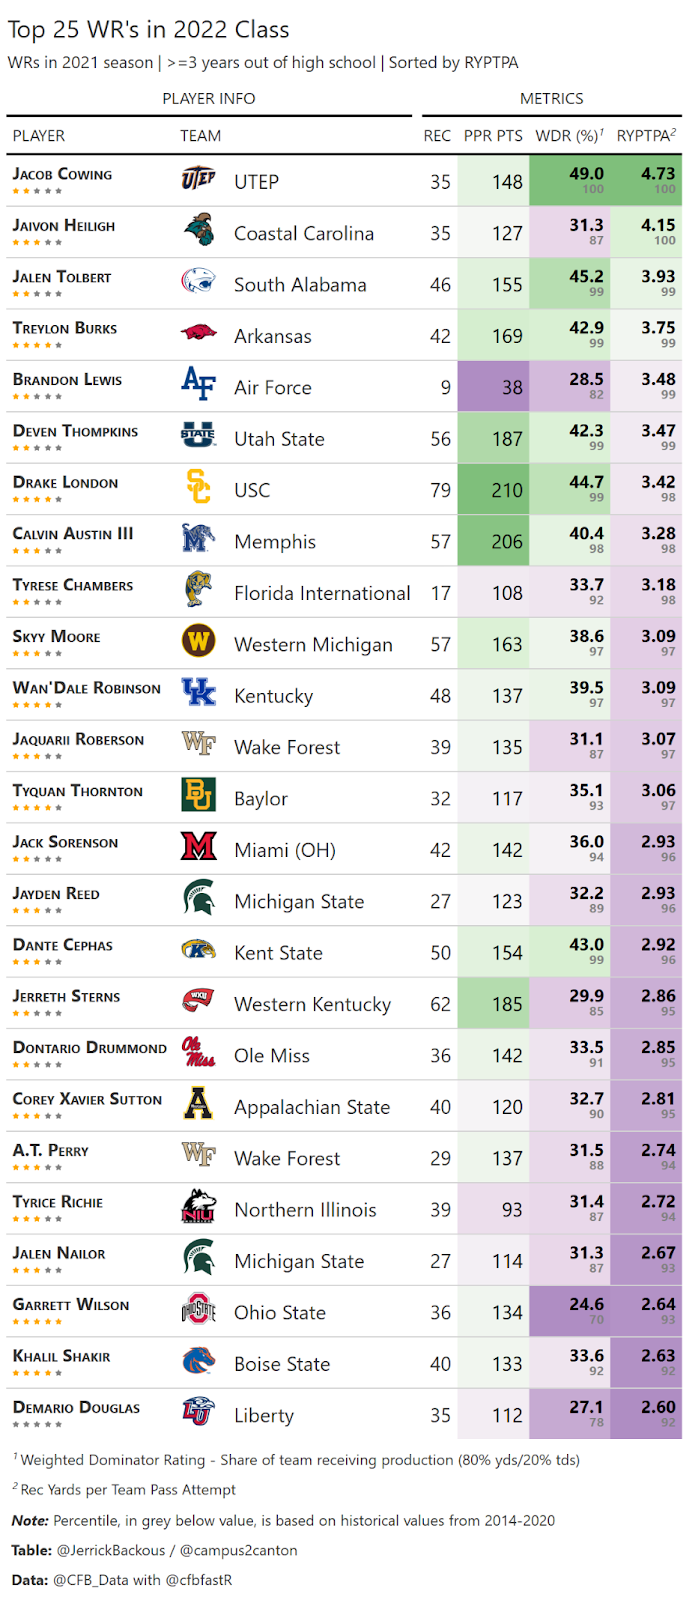Click the UTEP team logo
Image resolution: width=688 pixels, height=1600 pixels.
pyautogui.click(x=198, y=180)
